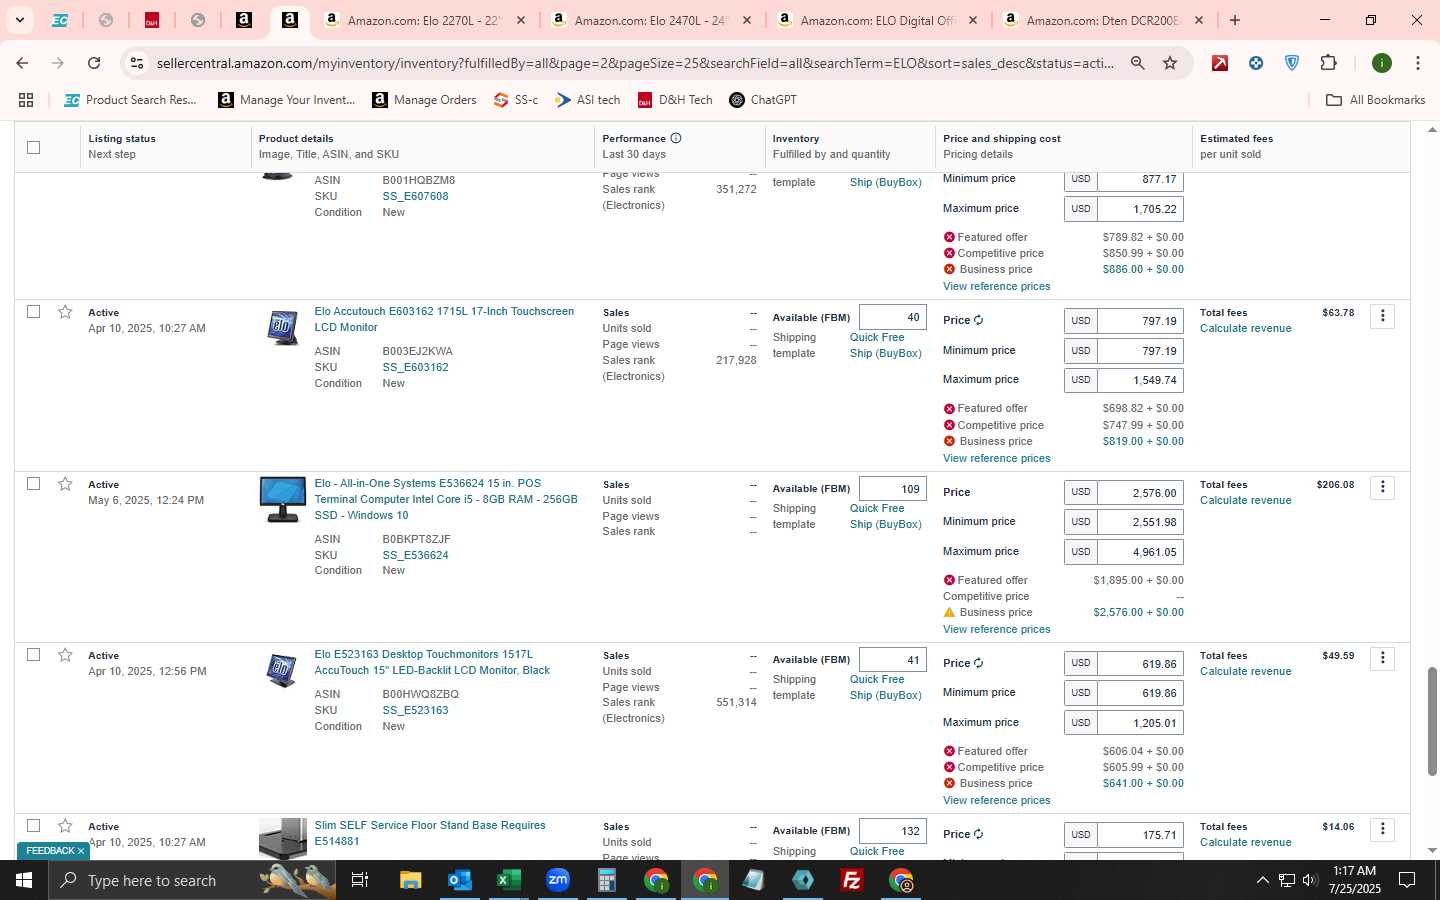Check the box for SS_E603162 listing
The height and width of the screenshot is (900, 1440).
(33, 312)
